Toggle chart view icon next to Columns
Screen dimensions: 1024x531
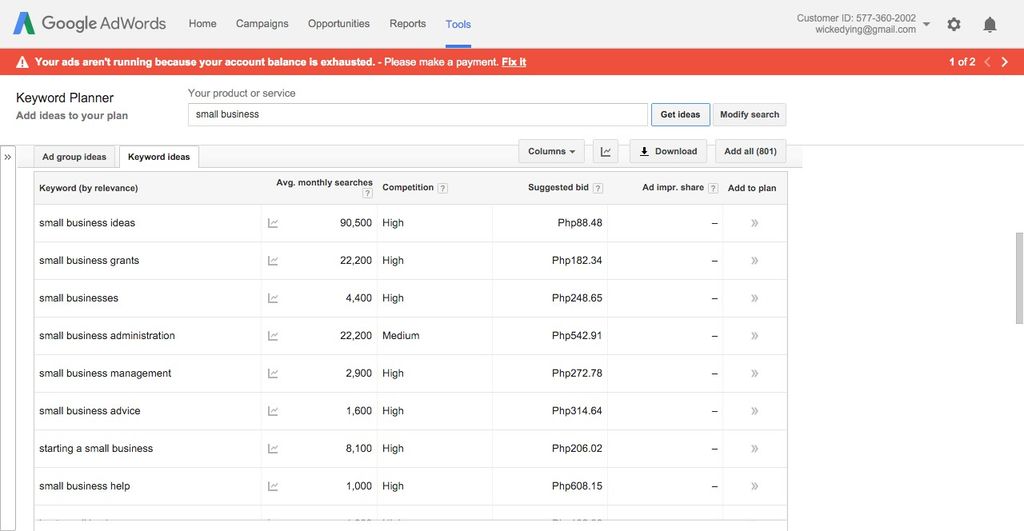pos(605,152)
